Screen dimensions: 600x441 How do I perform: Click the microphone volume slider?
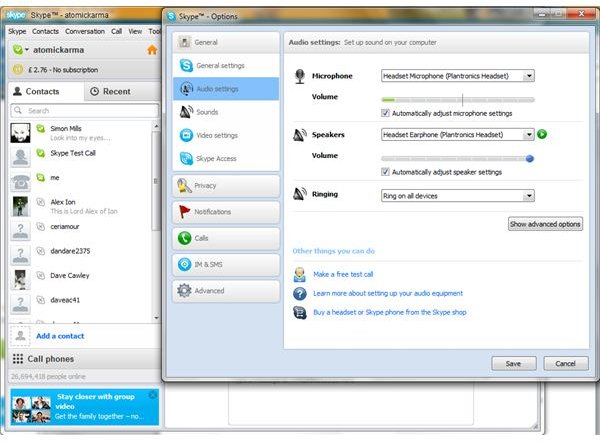458,100
